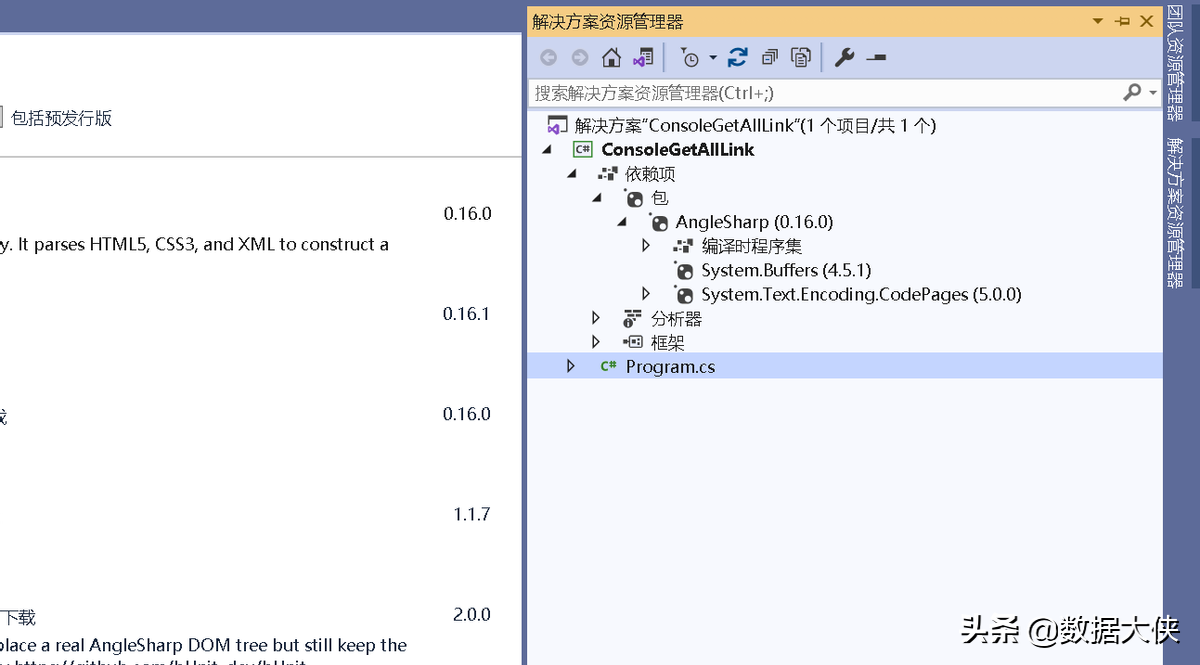Click version 0.16.1 in the NuGet list

467,314
